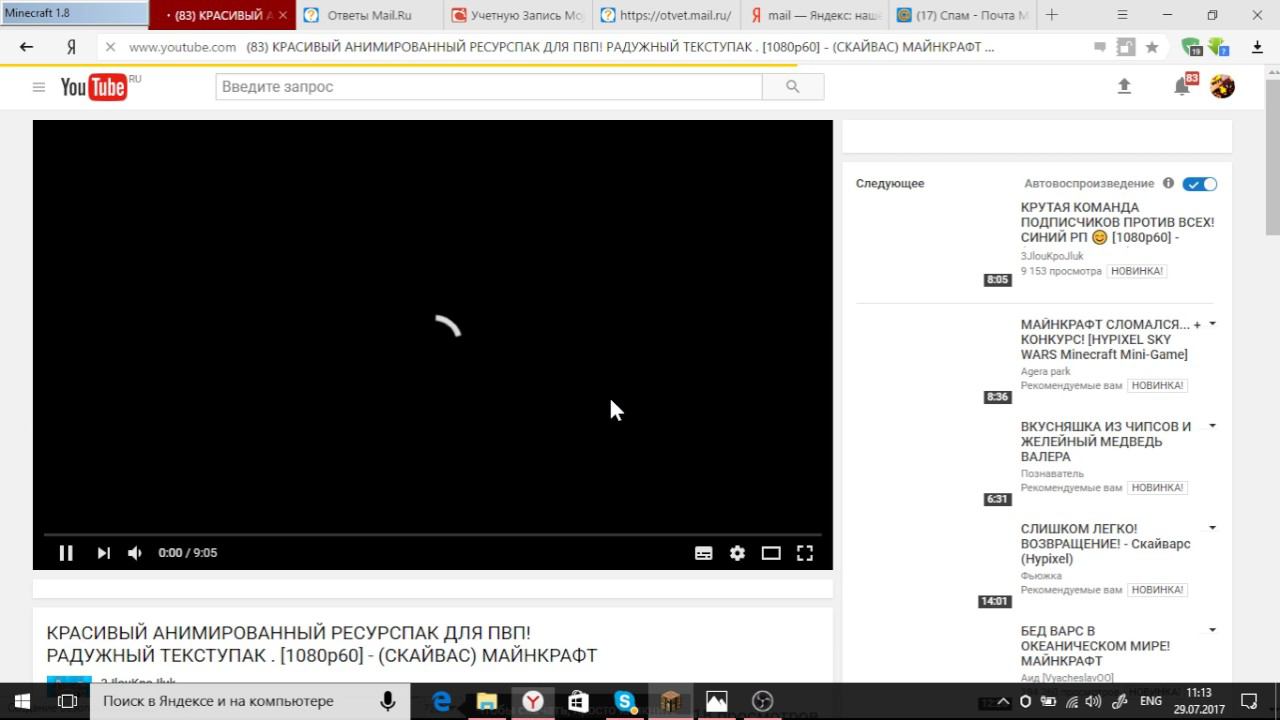The height and width of the screenshot is (720, 1280).
Task: Focus the YouTube search field
Action: click(489, 87)
